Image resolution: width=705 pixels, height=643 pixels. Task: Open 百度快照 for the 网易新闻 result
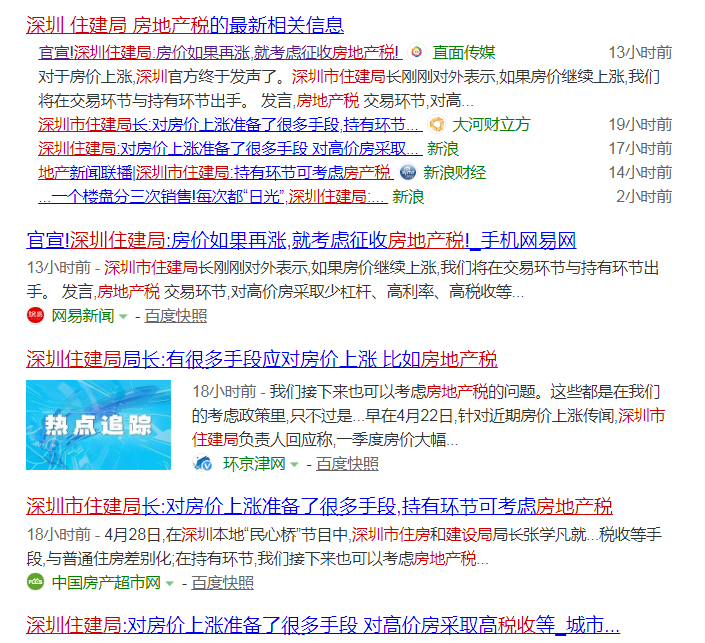click(175, 316)
